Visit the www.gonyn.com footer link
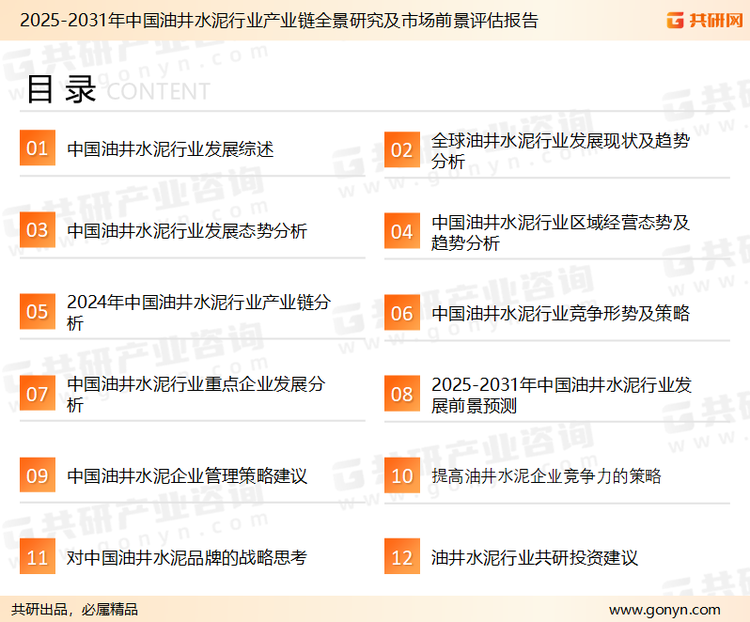Viewport: 750px width, 622px height. pos(664,610)
